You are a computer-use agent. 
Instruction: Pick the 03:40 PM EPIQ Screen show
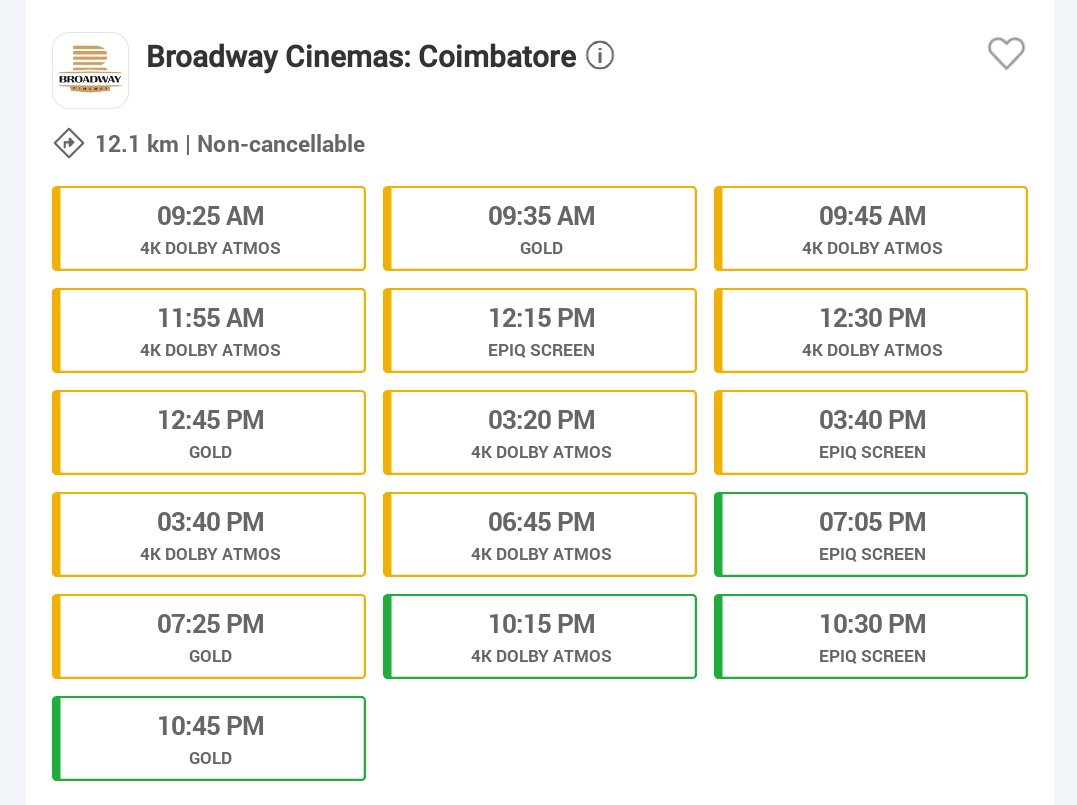click(871, 433)
